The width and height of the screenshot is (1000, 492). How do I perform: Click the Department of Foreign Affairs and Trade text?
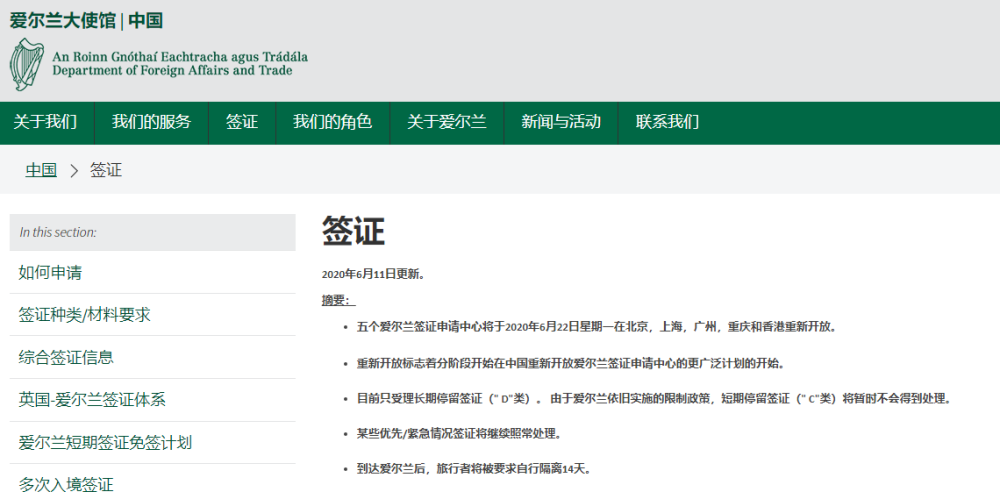click(172, 71)
